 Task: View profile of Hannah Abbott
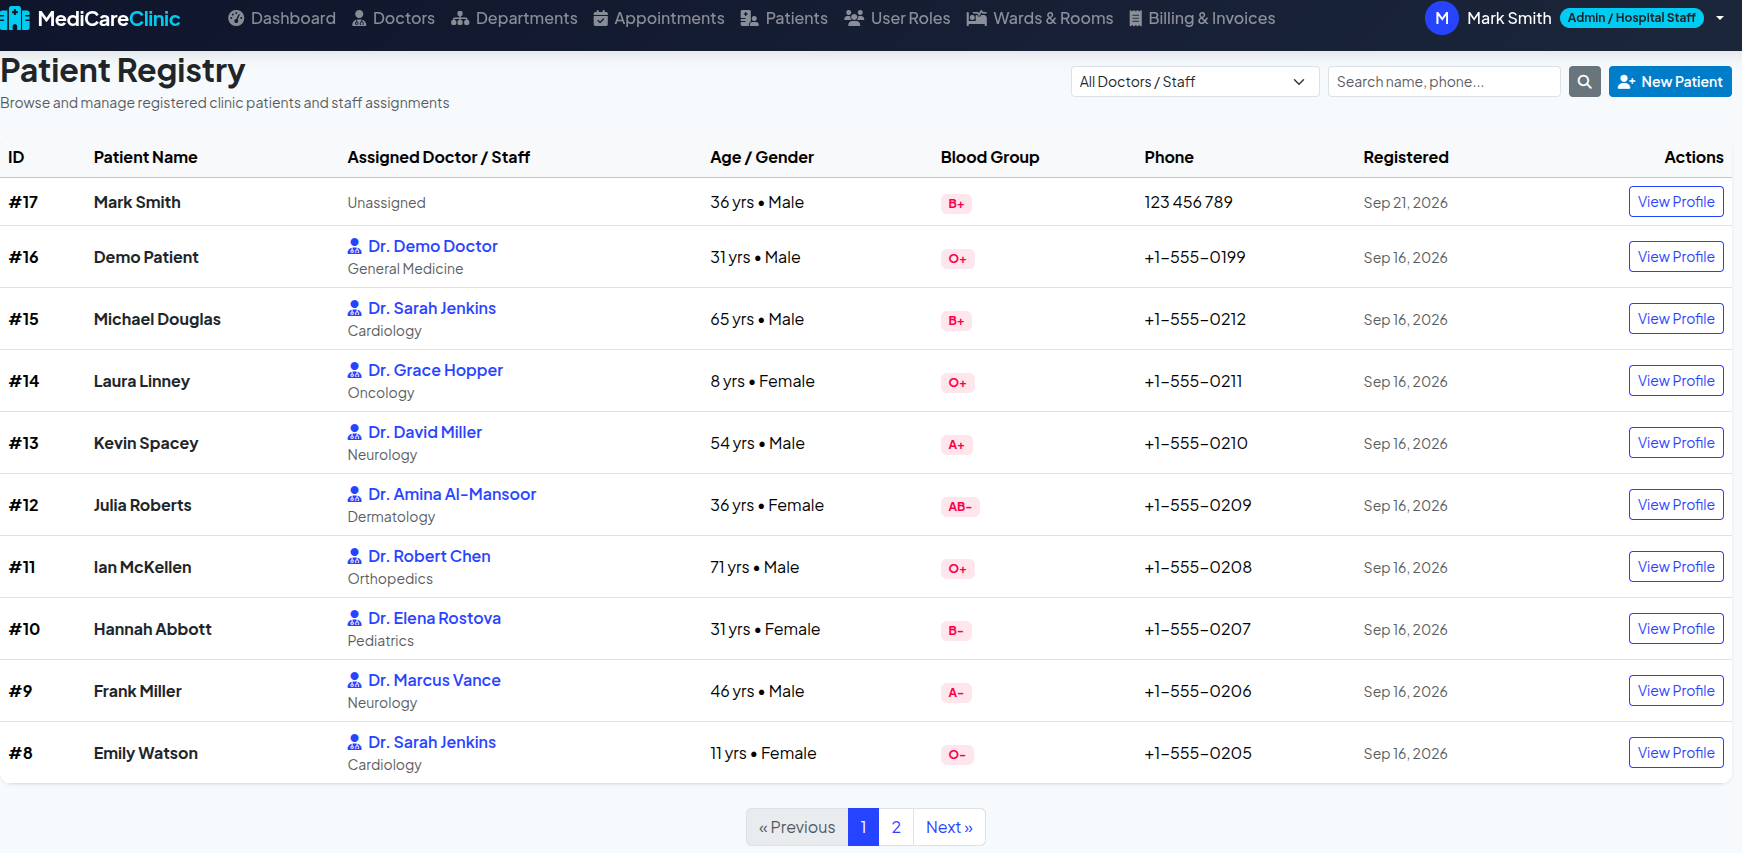point(1676,629)
